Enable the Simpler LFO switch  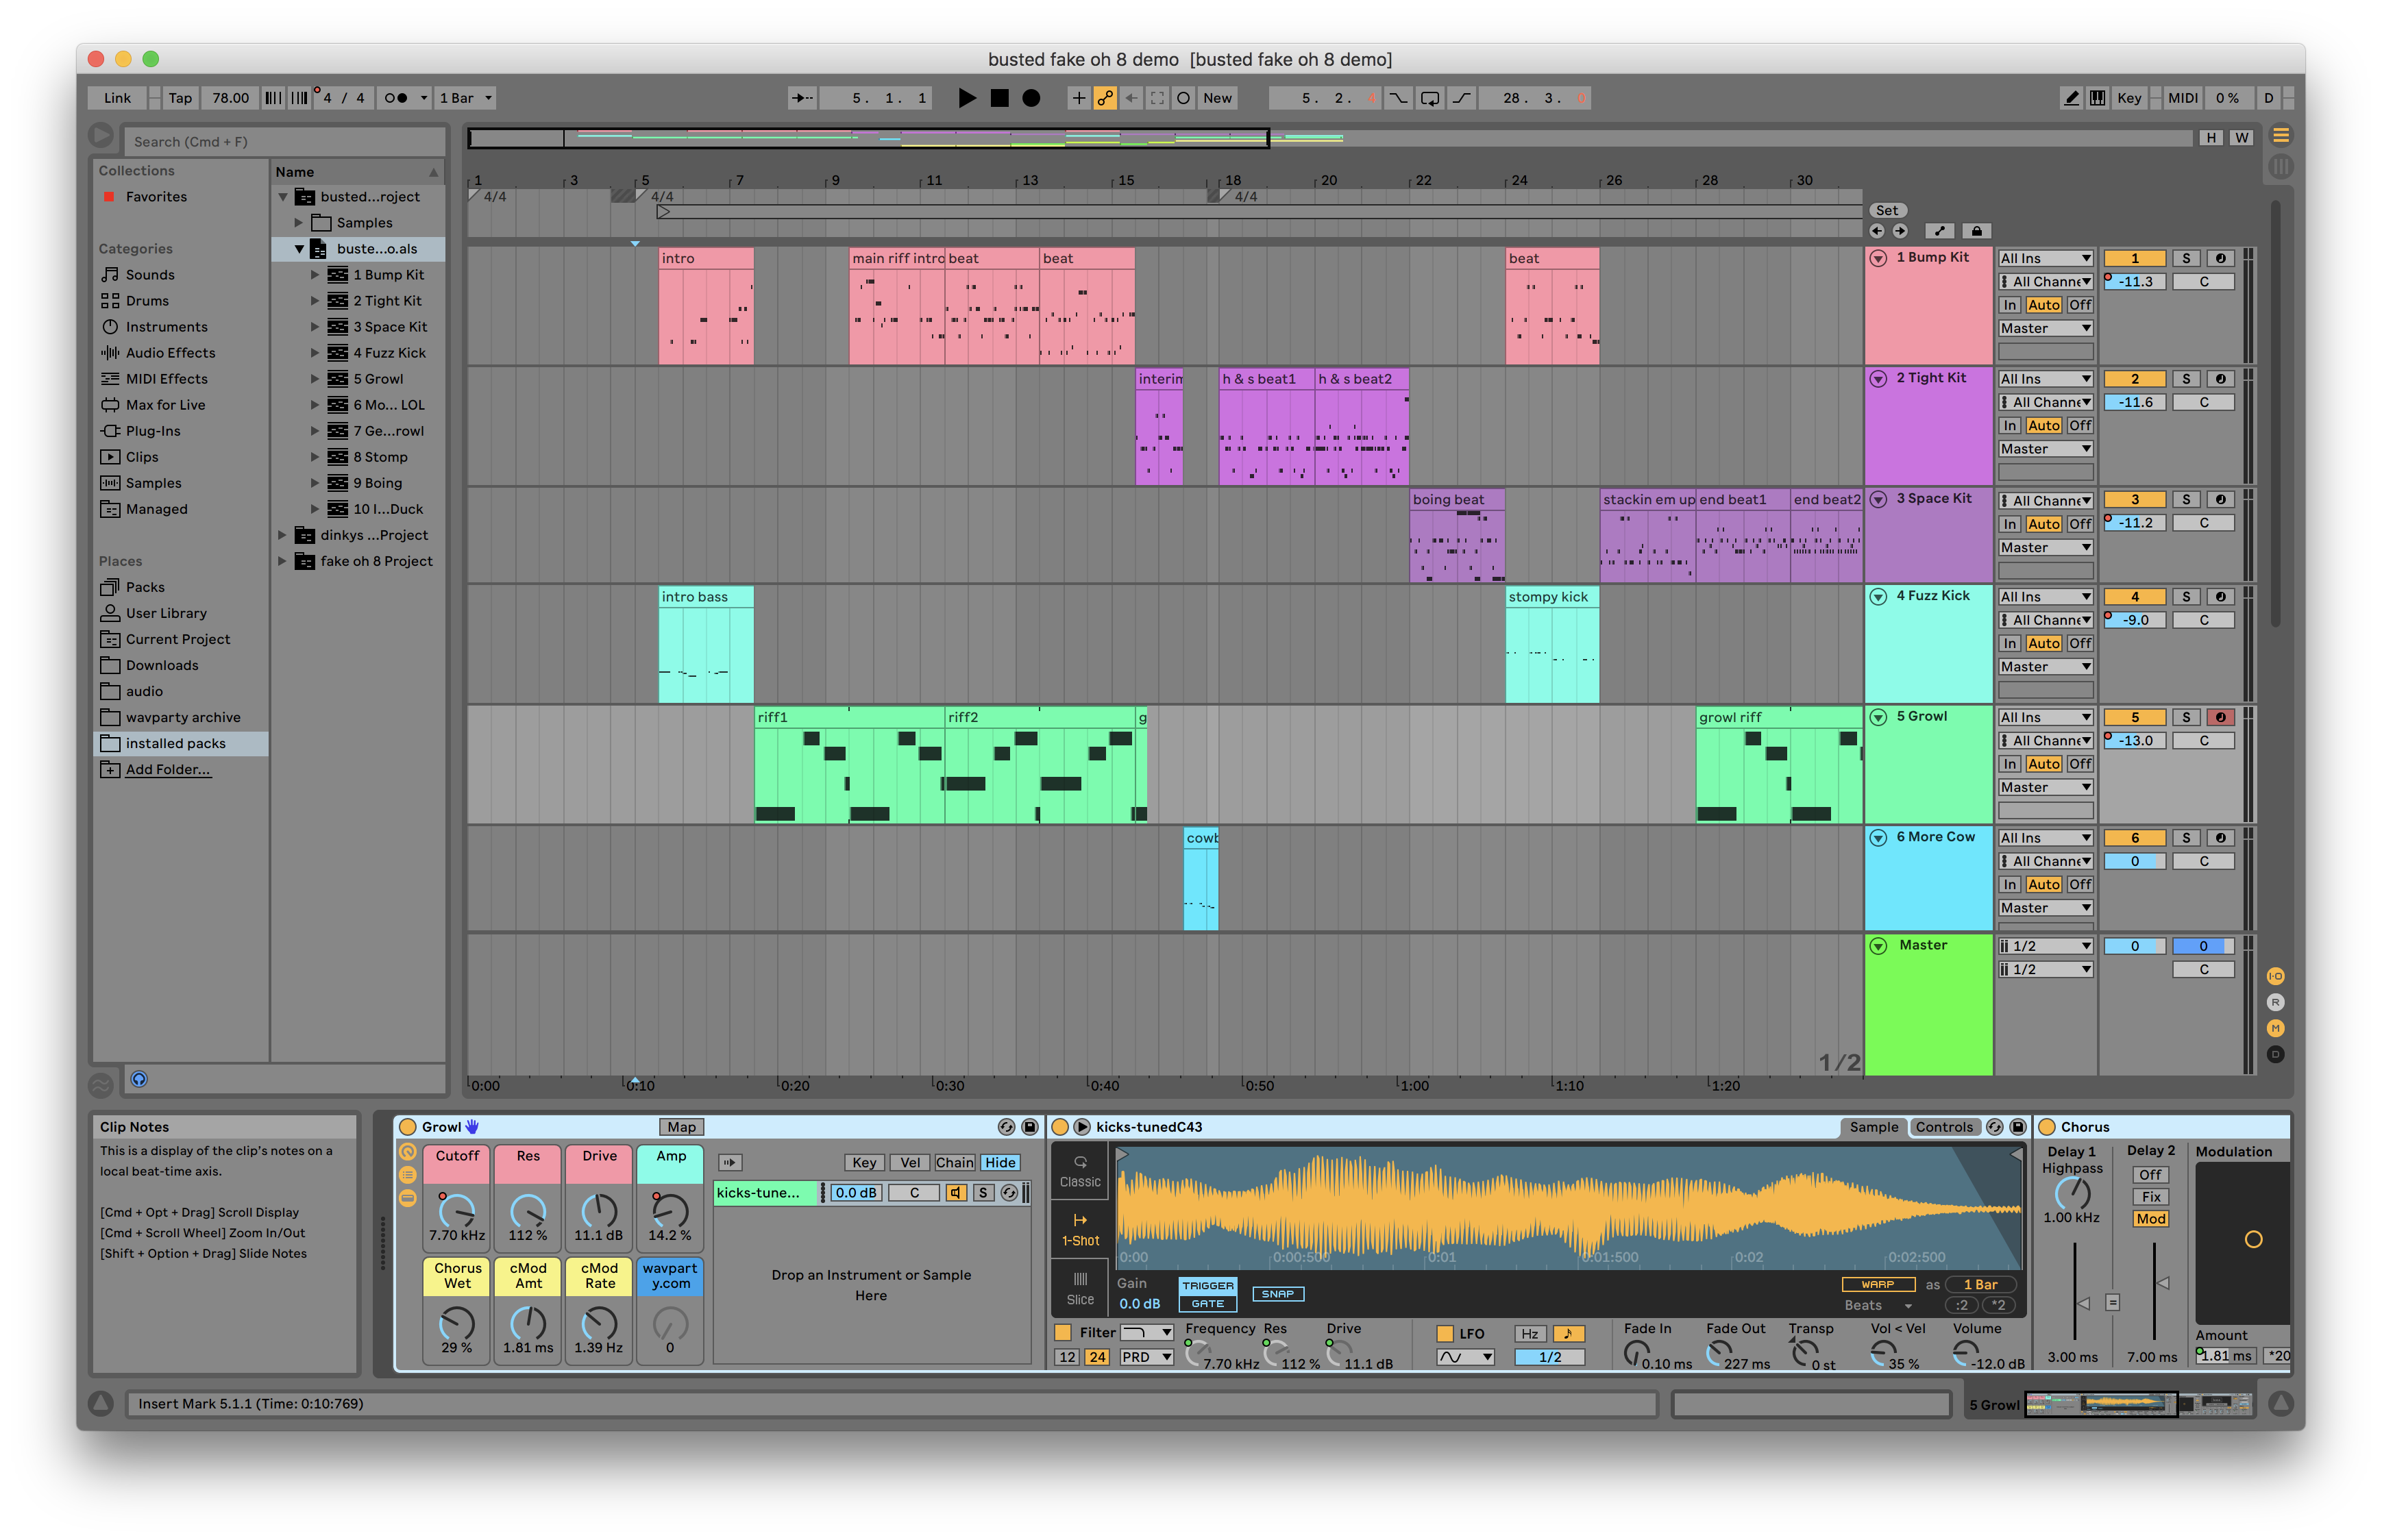[x=1444, y=1333]
